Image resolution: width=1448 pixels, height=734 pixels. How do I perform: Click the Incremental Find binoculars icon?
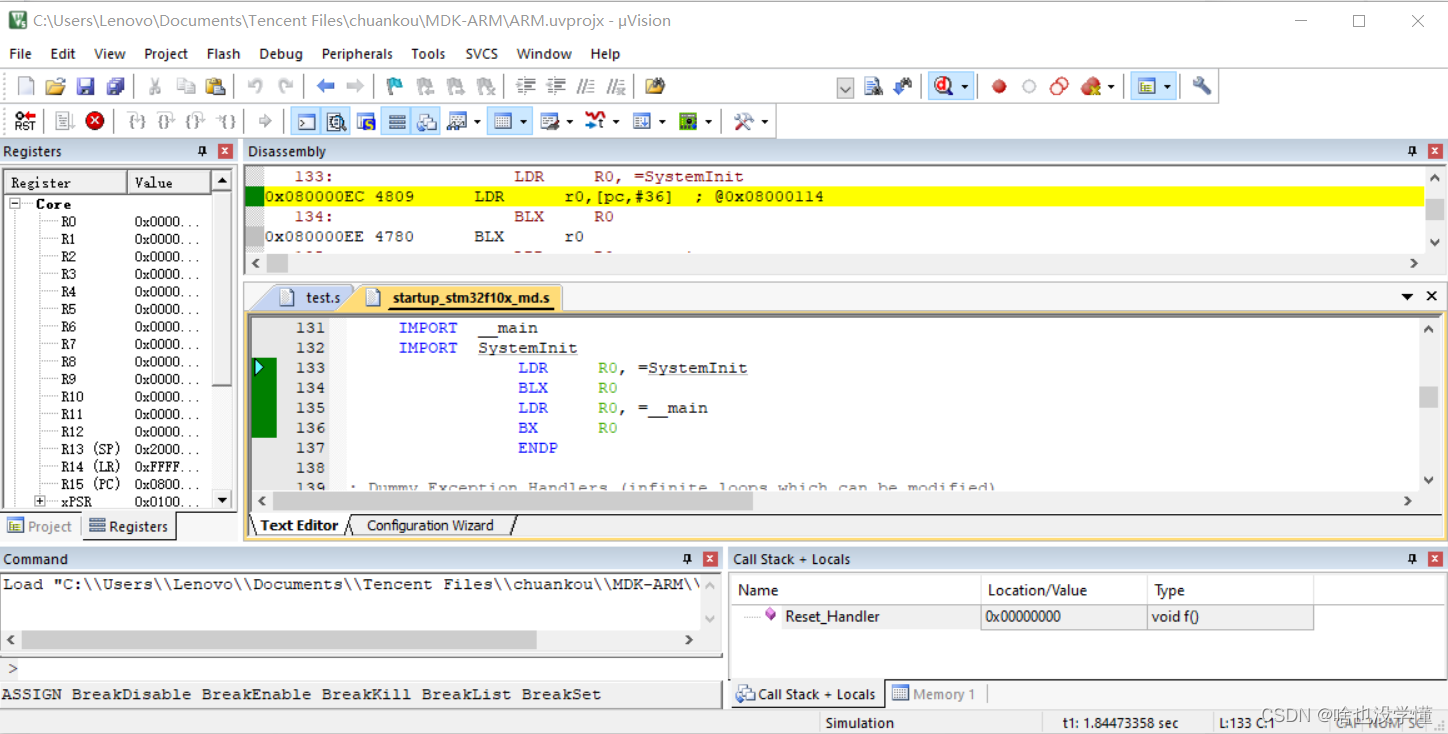pyautogui.click(x=903, y=86)
